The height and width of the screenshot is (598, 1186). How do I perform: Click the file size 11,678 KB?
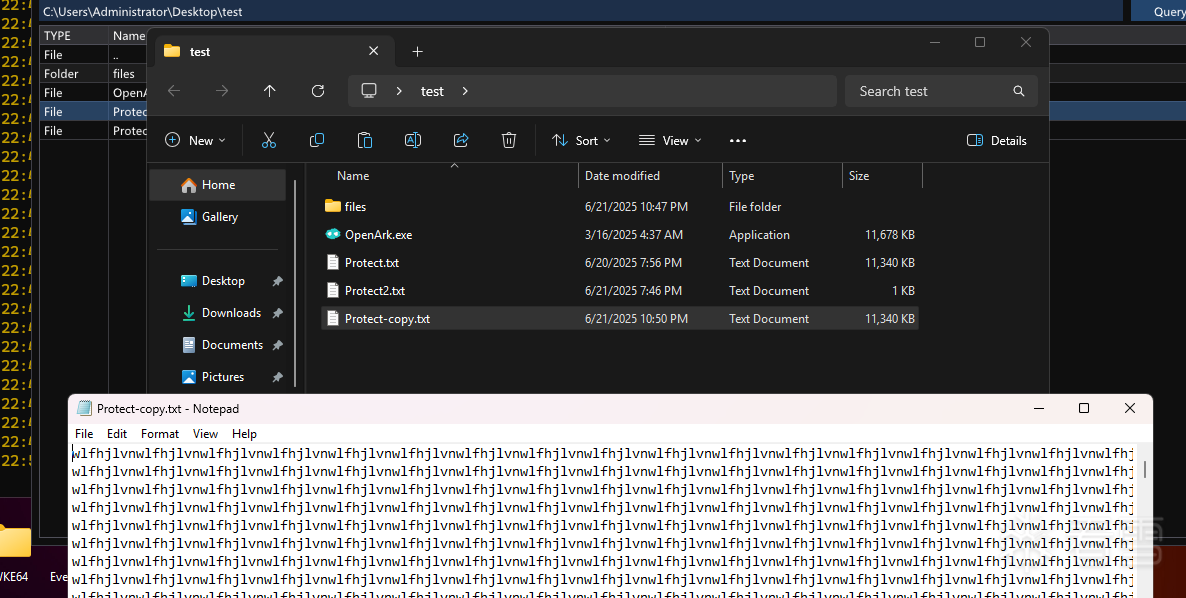tap(890, 235)
